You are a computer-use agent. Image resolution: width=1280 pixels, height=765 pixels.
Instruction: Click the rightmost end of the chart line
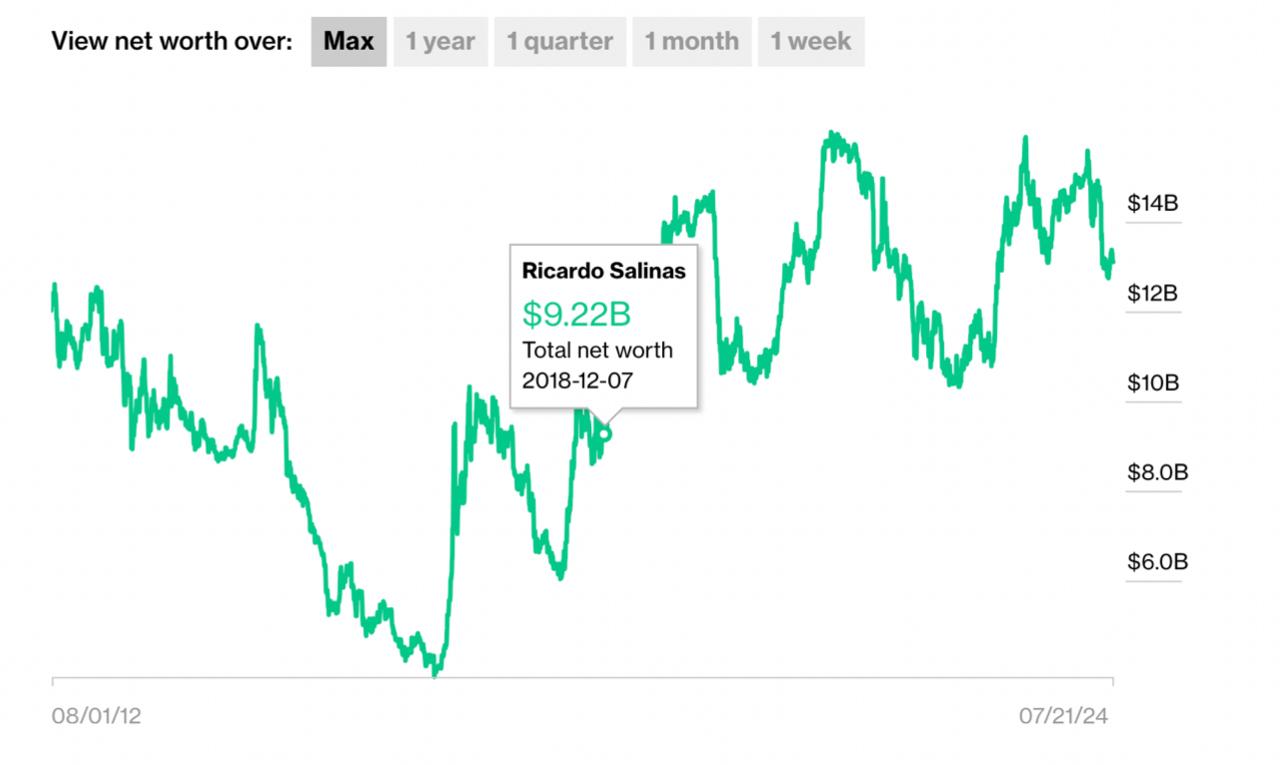pos(1112,259)
